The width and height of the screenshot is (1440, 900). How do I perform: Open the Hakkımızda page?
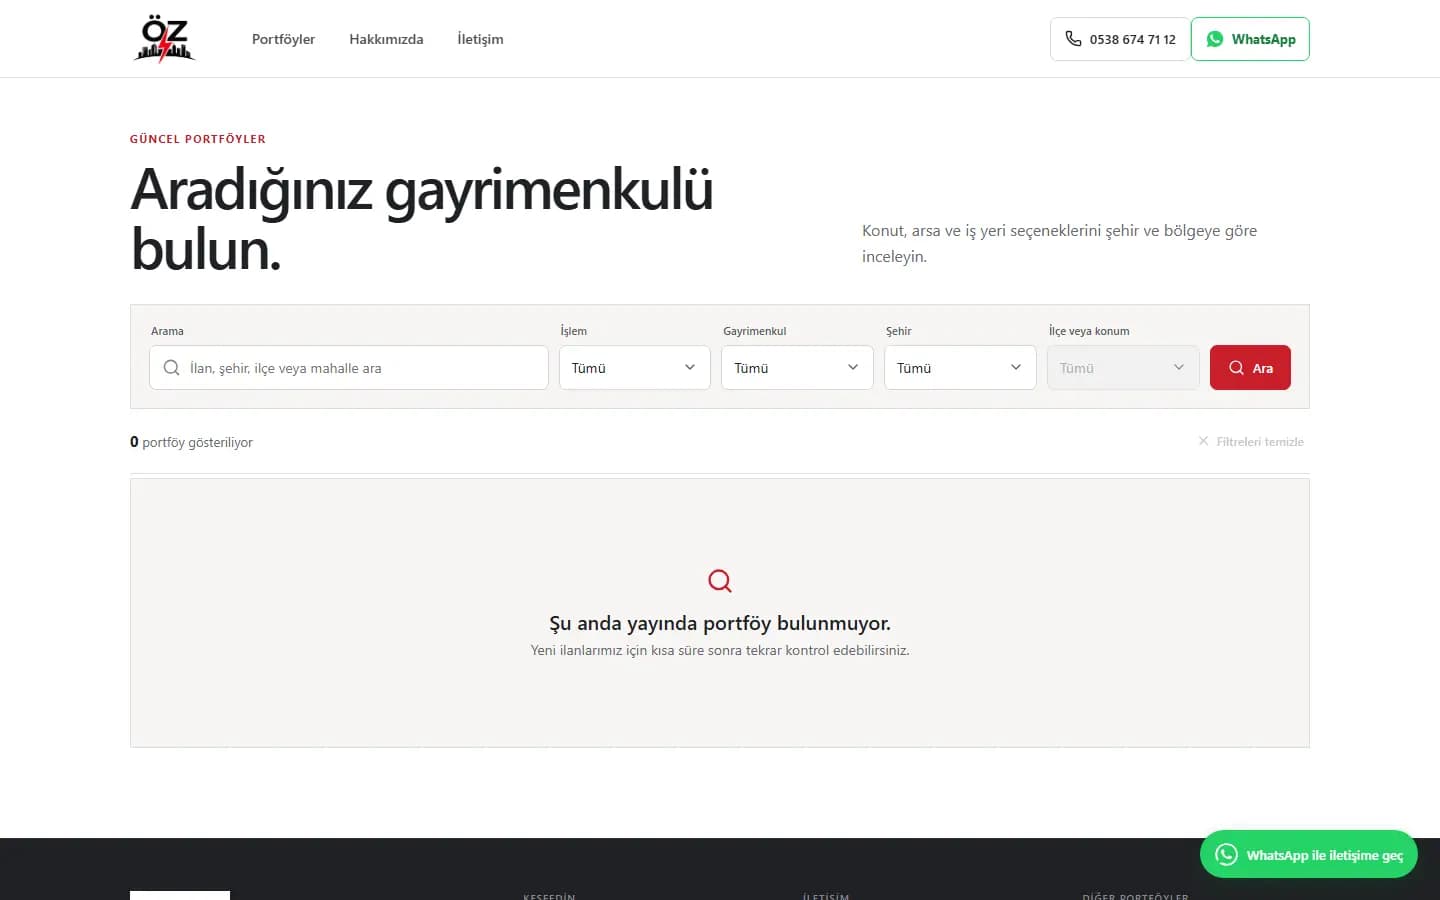coord(386,39)
